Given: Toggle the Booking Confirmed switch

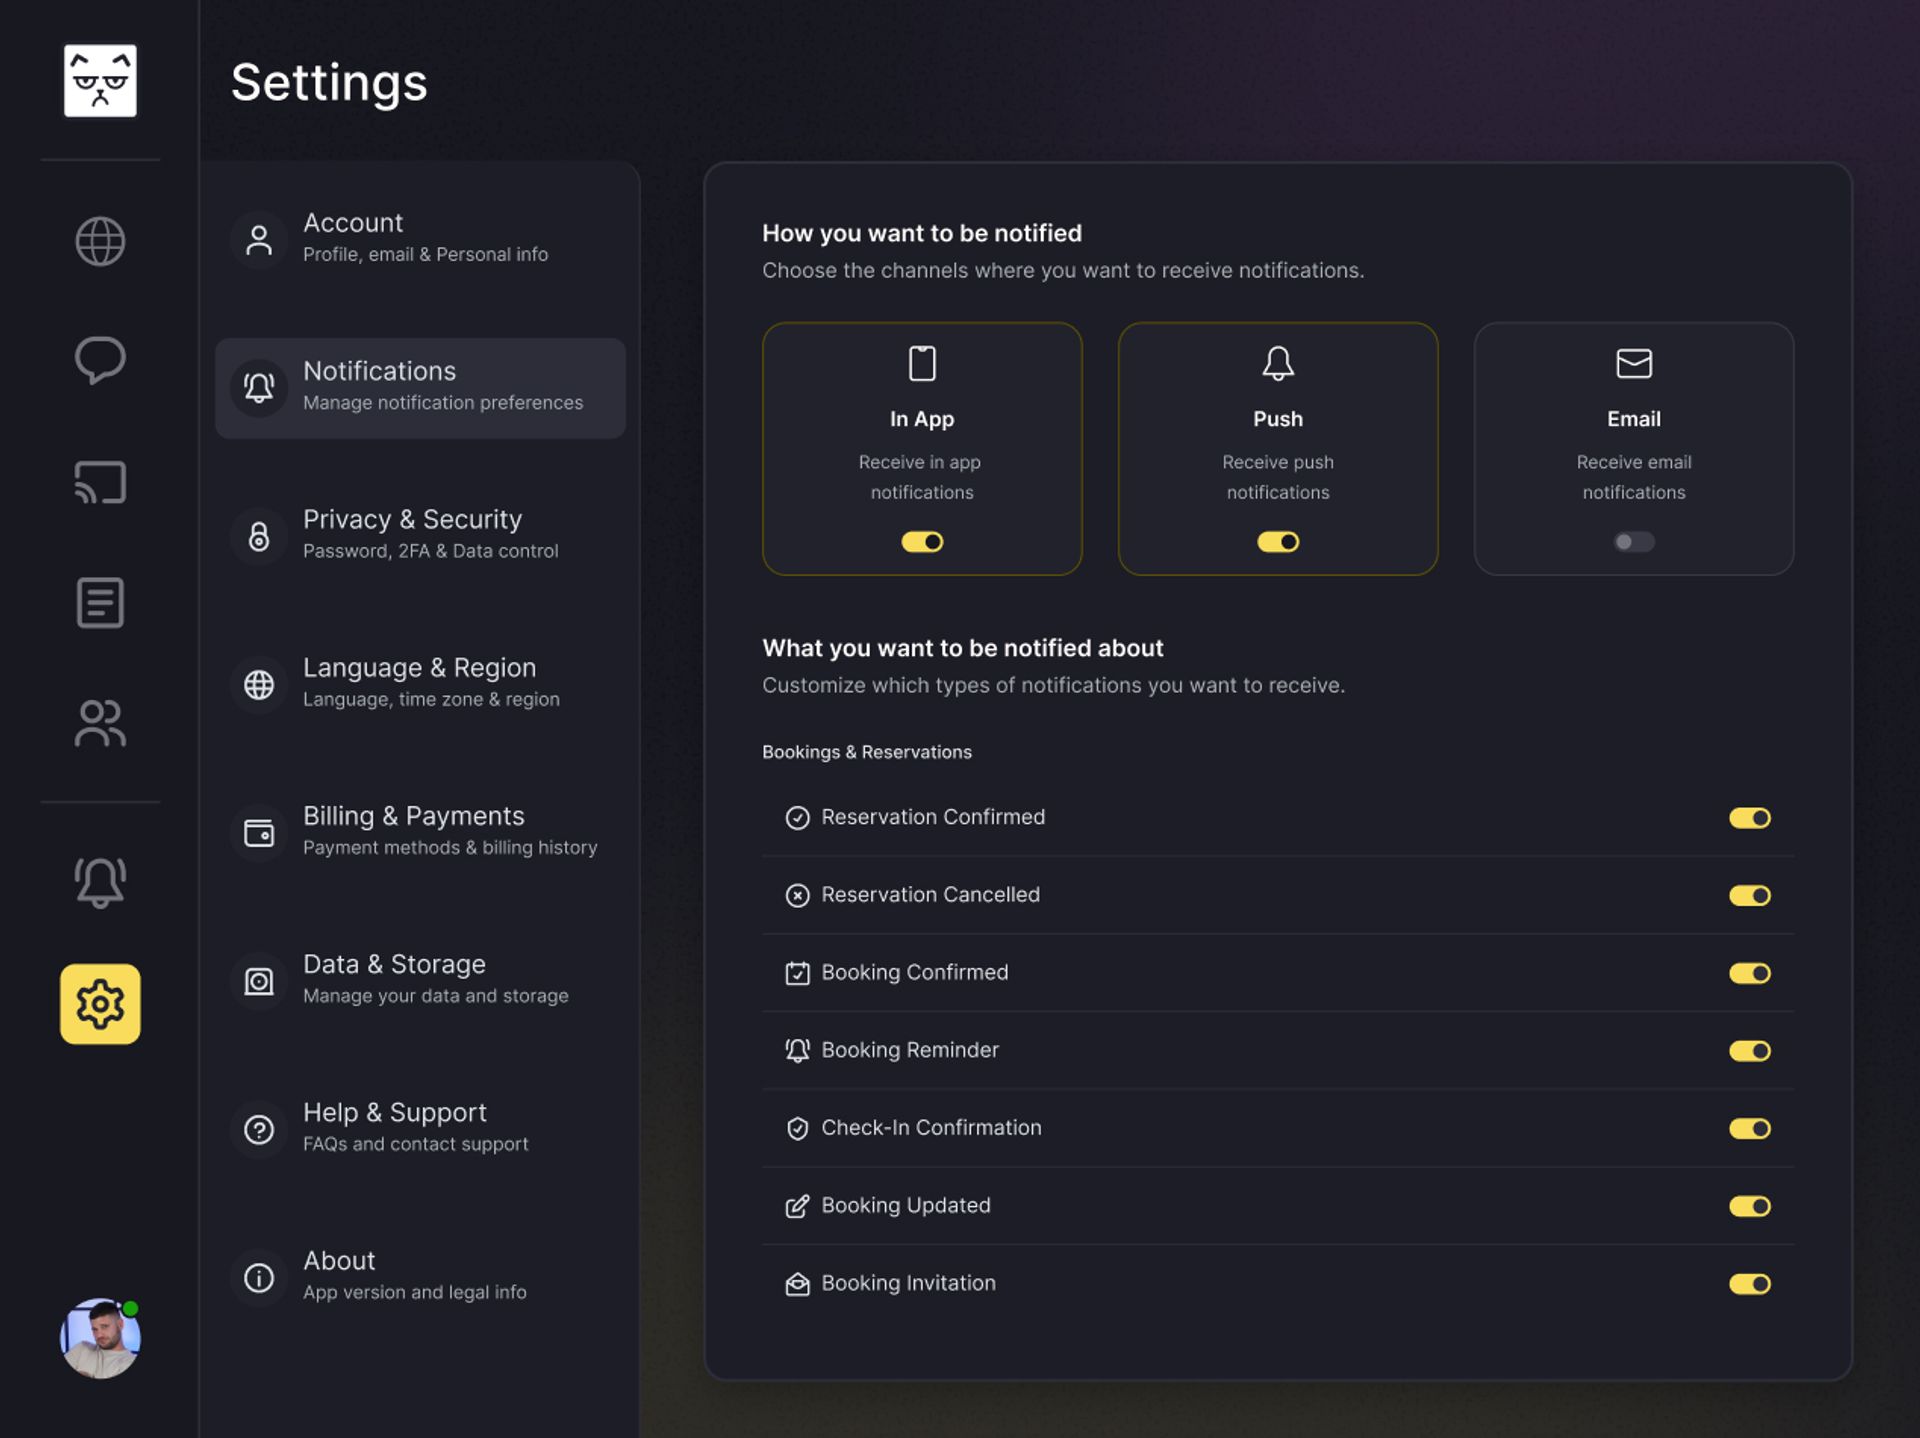Looking at the screenshot, I should coord(1750,973).
